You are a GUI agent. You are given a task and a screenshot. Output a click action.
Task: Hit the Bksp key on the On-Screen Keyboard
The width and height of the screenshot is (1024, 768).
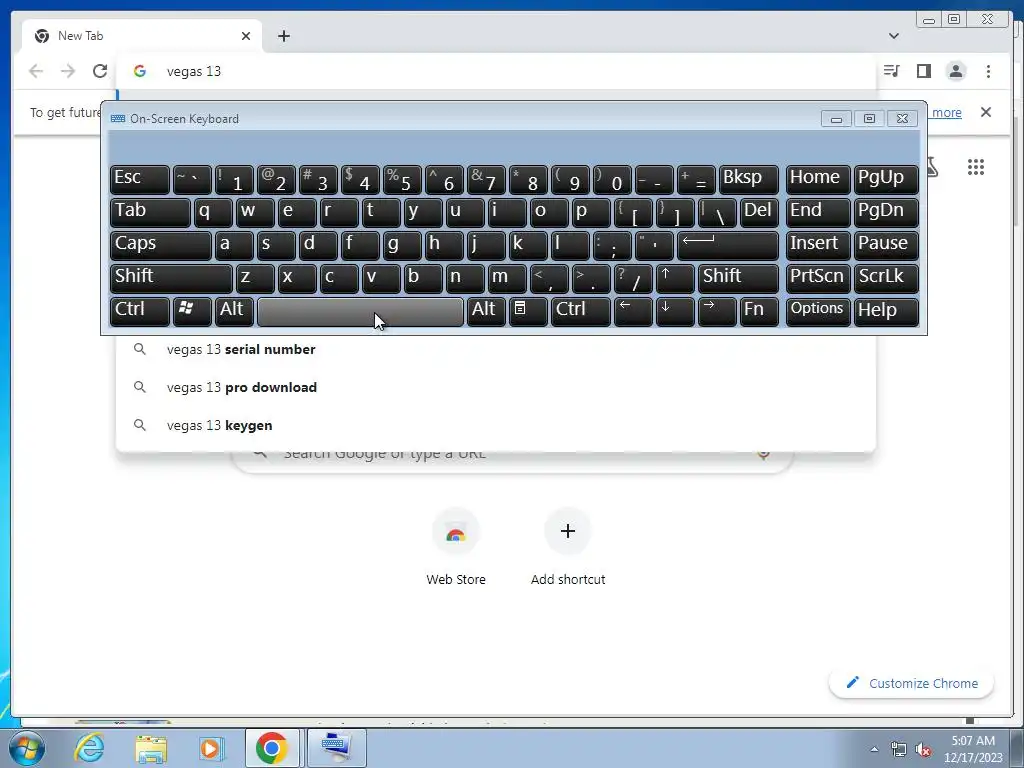tap(748, 179)
